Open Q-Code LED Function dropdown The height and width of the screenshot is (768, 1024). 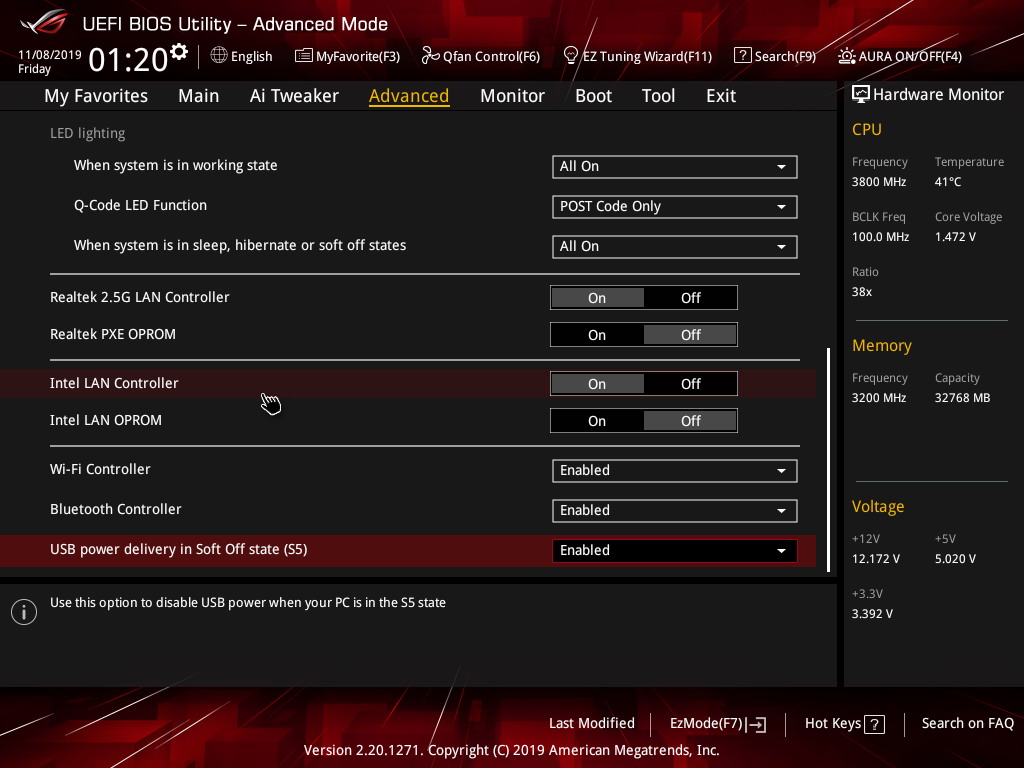tap(675, 206)
